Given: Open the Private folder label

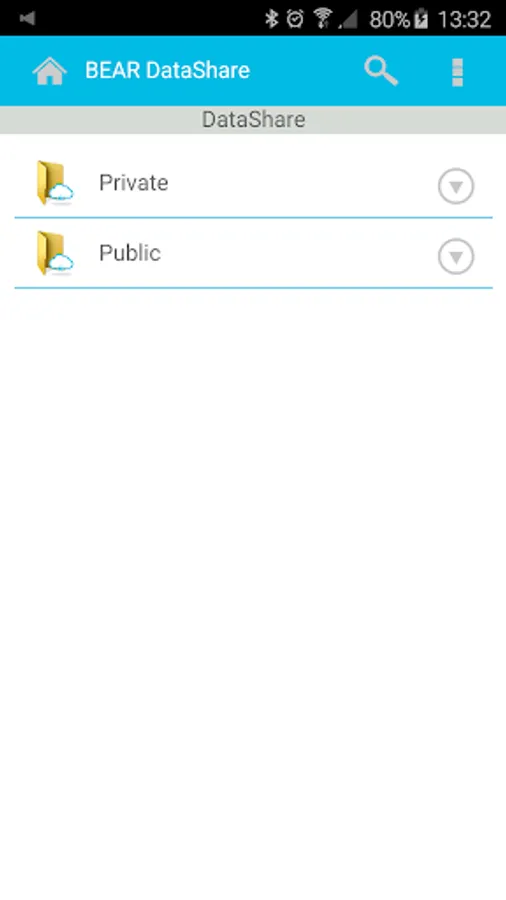Looking at the screenshot, I should (x=134, y=183).
